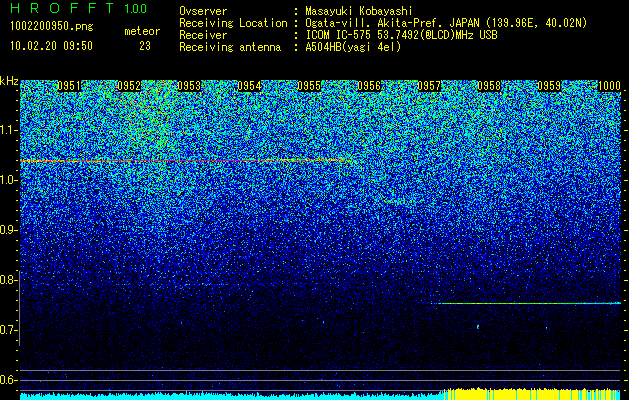The height and width of the screenshot is (400, 629).
Task: Click the date stamp 10.02.20 09:50
Action: pos(51,46)
